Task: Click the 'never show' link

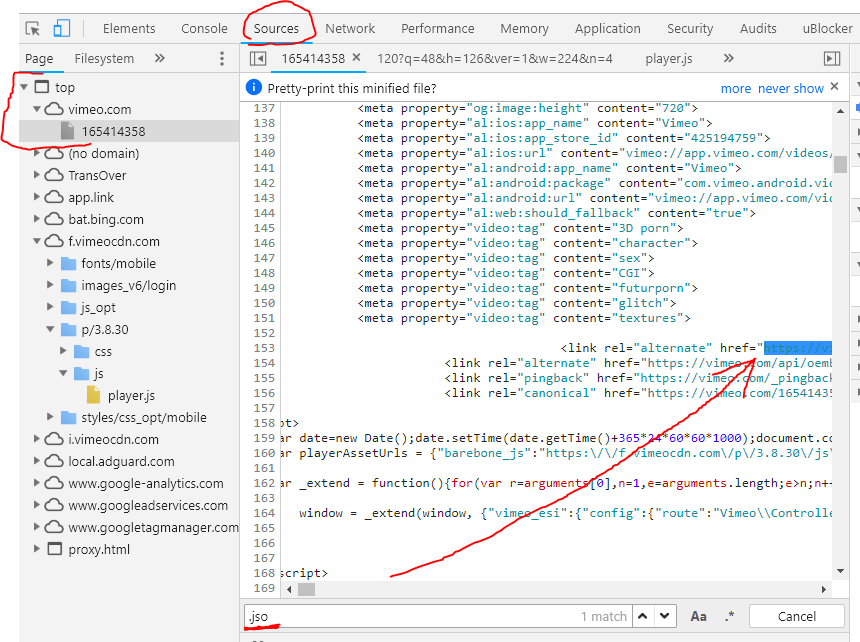Action: point(791,88)
